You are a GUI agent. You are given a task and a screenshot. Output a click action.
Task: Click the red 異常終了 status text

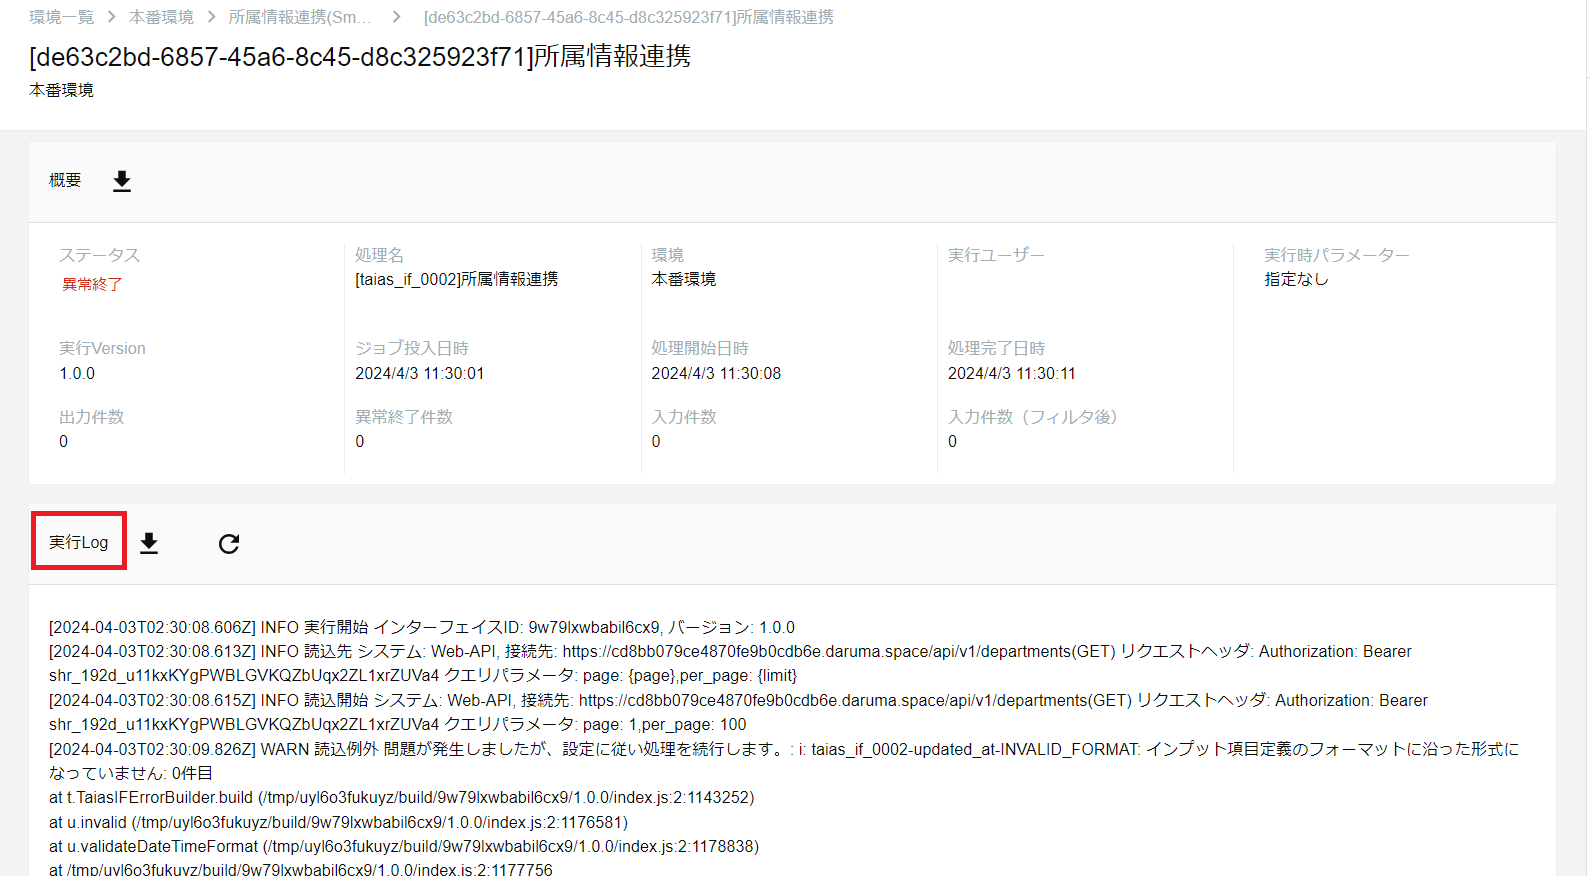[92, 284]
